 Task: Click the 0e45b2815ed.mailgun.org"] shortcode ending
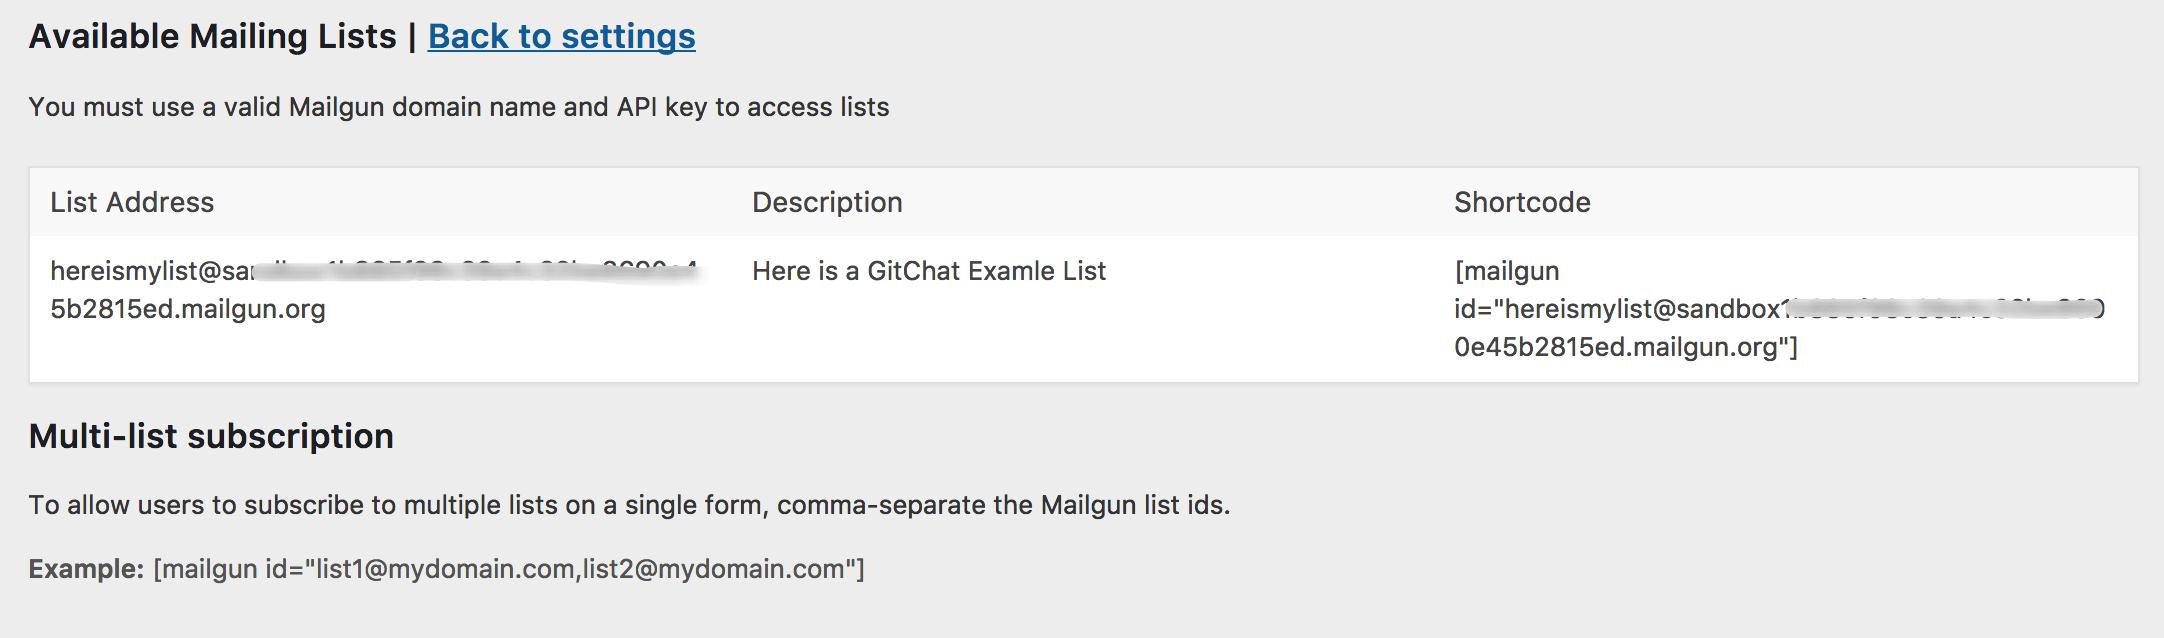tap(1625, 347)
